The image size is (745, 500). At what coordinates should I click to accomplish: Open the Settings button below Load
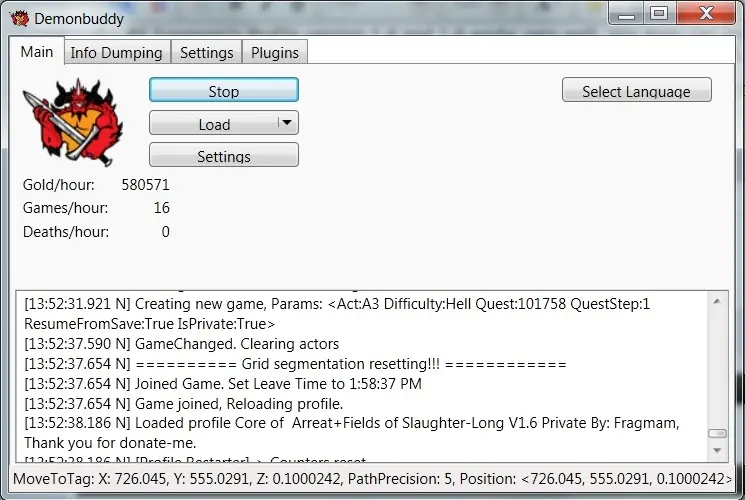pyautogui.click(x=223, y=156)
